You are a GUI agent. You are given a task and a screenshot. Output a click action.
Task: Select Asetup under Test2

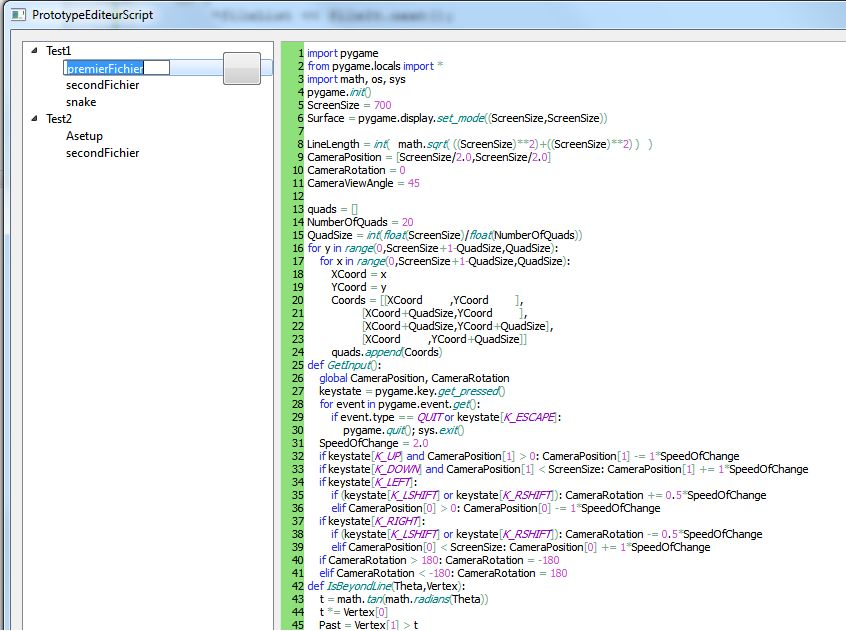pyautogui.click(x=84, y=136)
